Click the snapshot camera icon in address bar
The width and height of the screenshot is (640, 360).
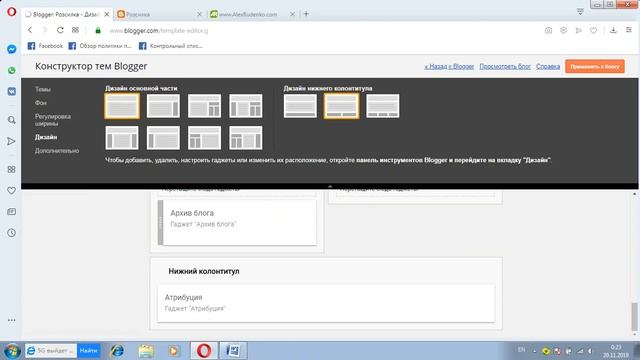548,30
